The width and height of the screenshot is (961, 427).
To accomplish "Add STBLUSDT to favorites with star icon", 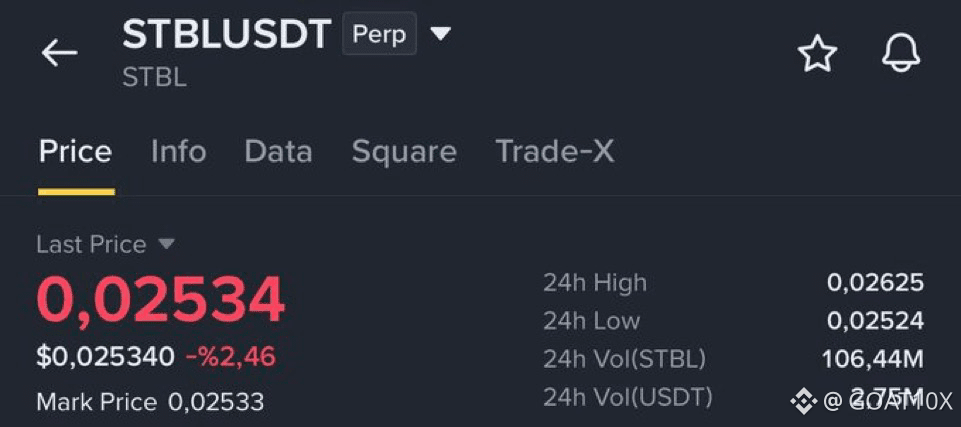I will pos(817,53).
